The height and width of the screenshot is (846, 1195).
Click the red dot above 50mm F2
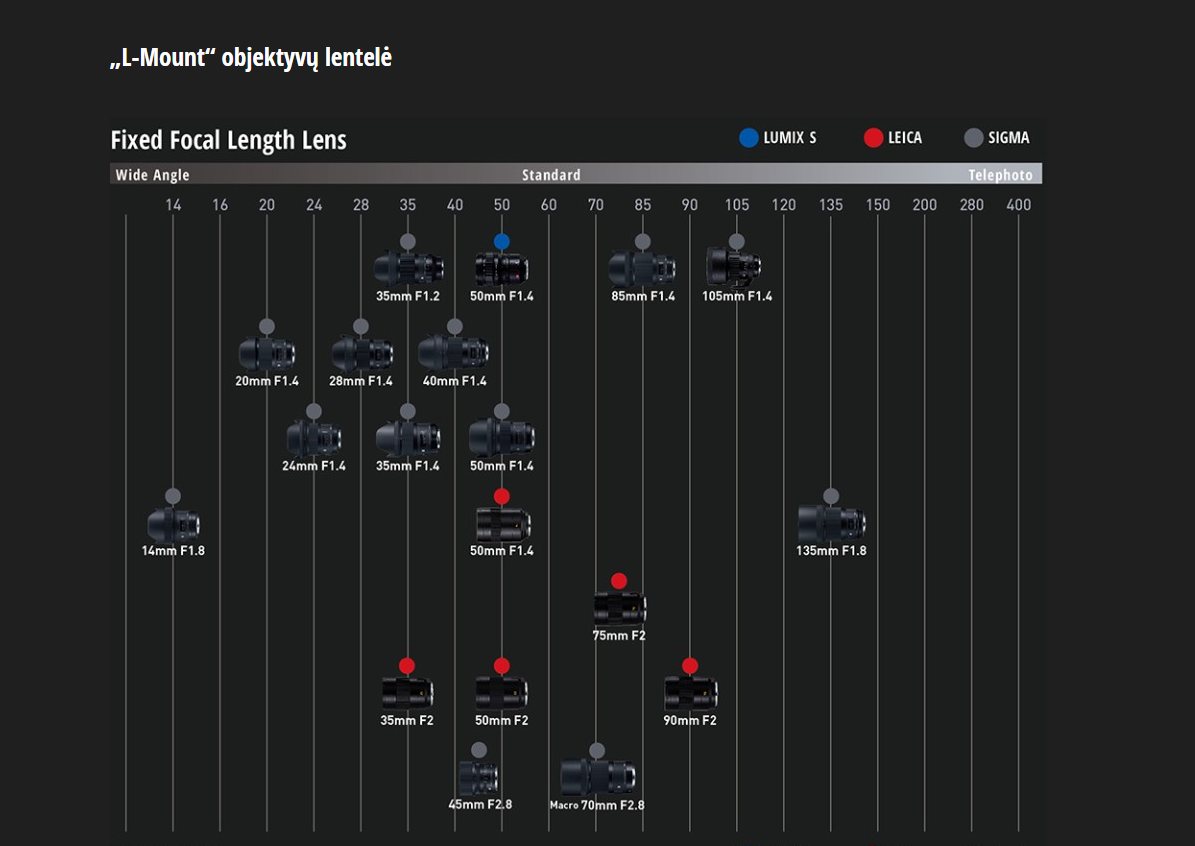(x=501, y=665)
